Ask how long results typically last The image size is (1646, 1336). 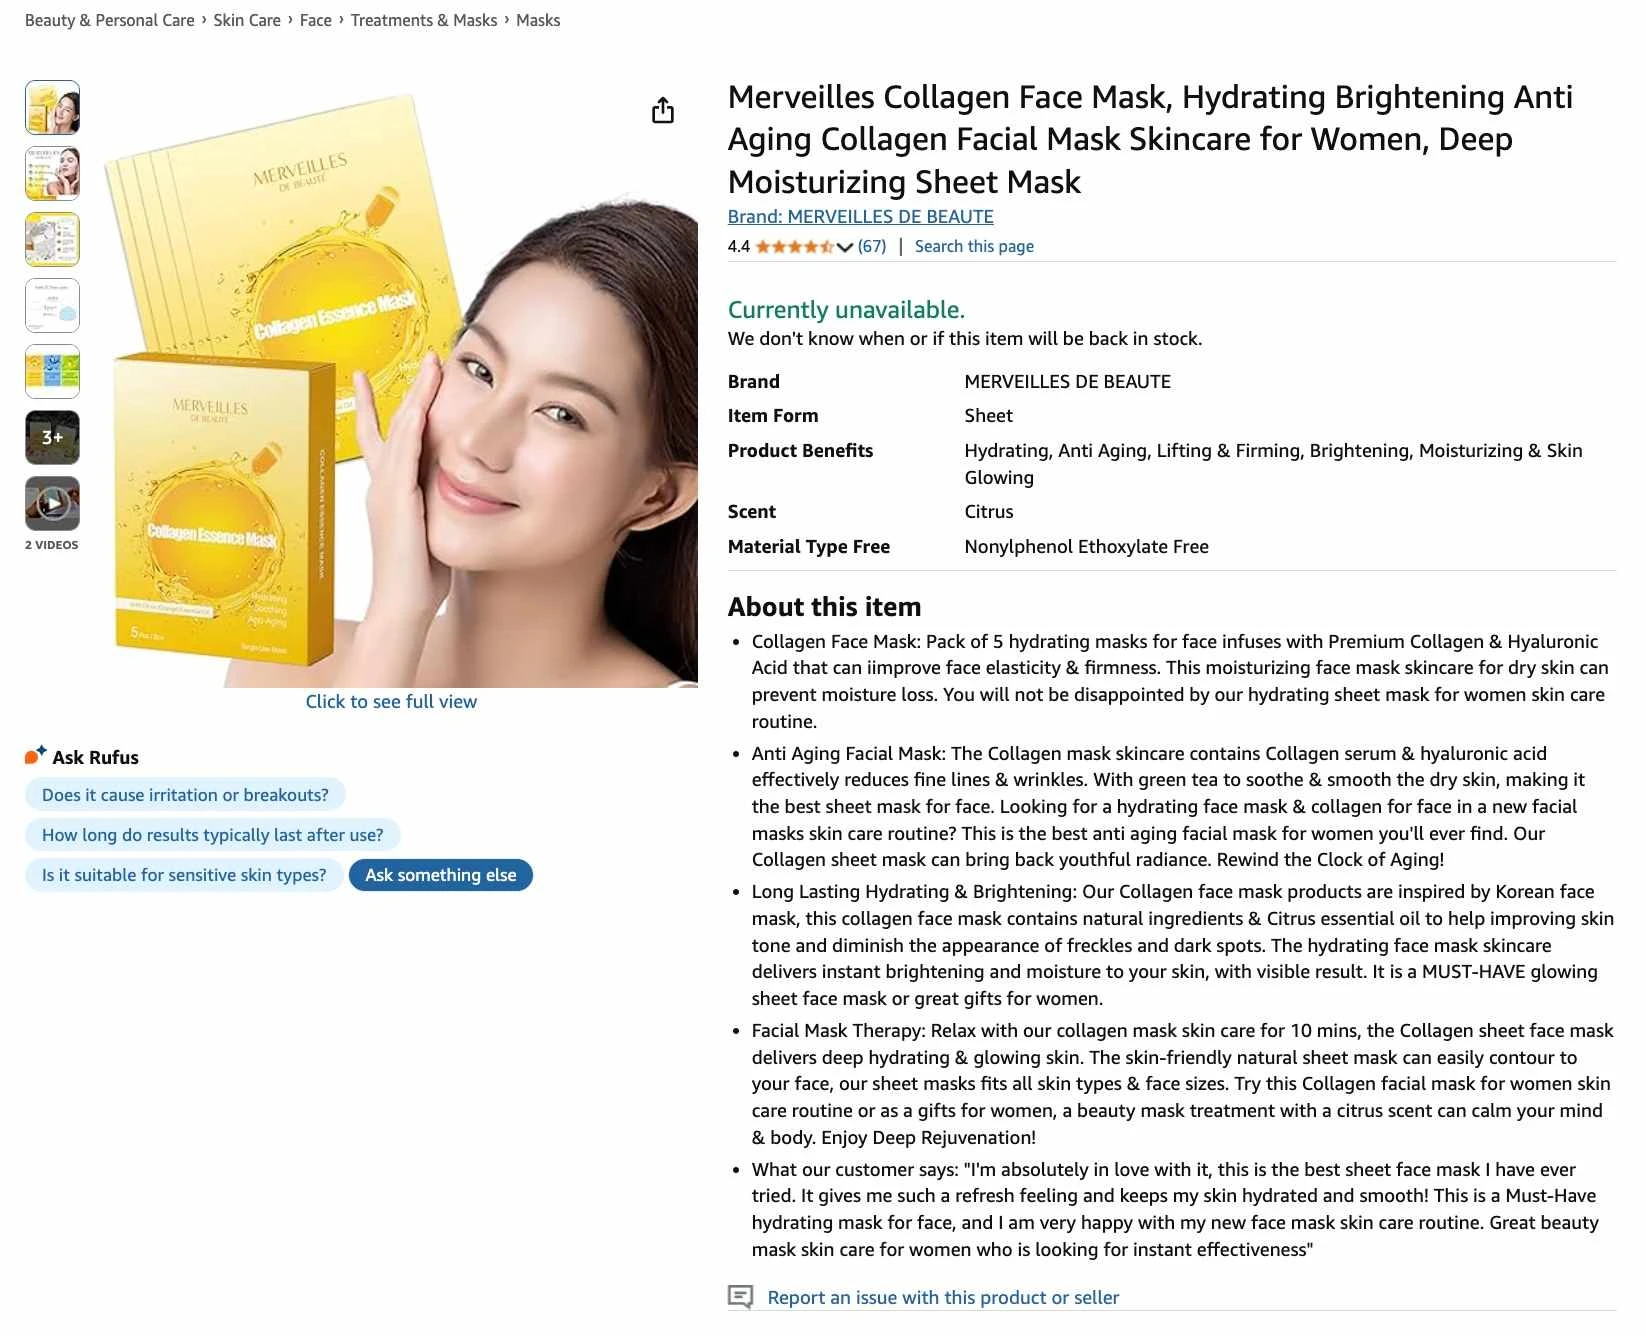212,835
